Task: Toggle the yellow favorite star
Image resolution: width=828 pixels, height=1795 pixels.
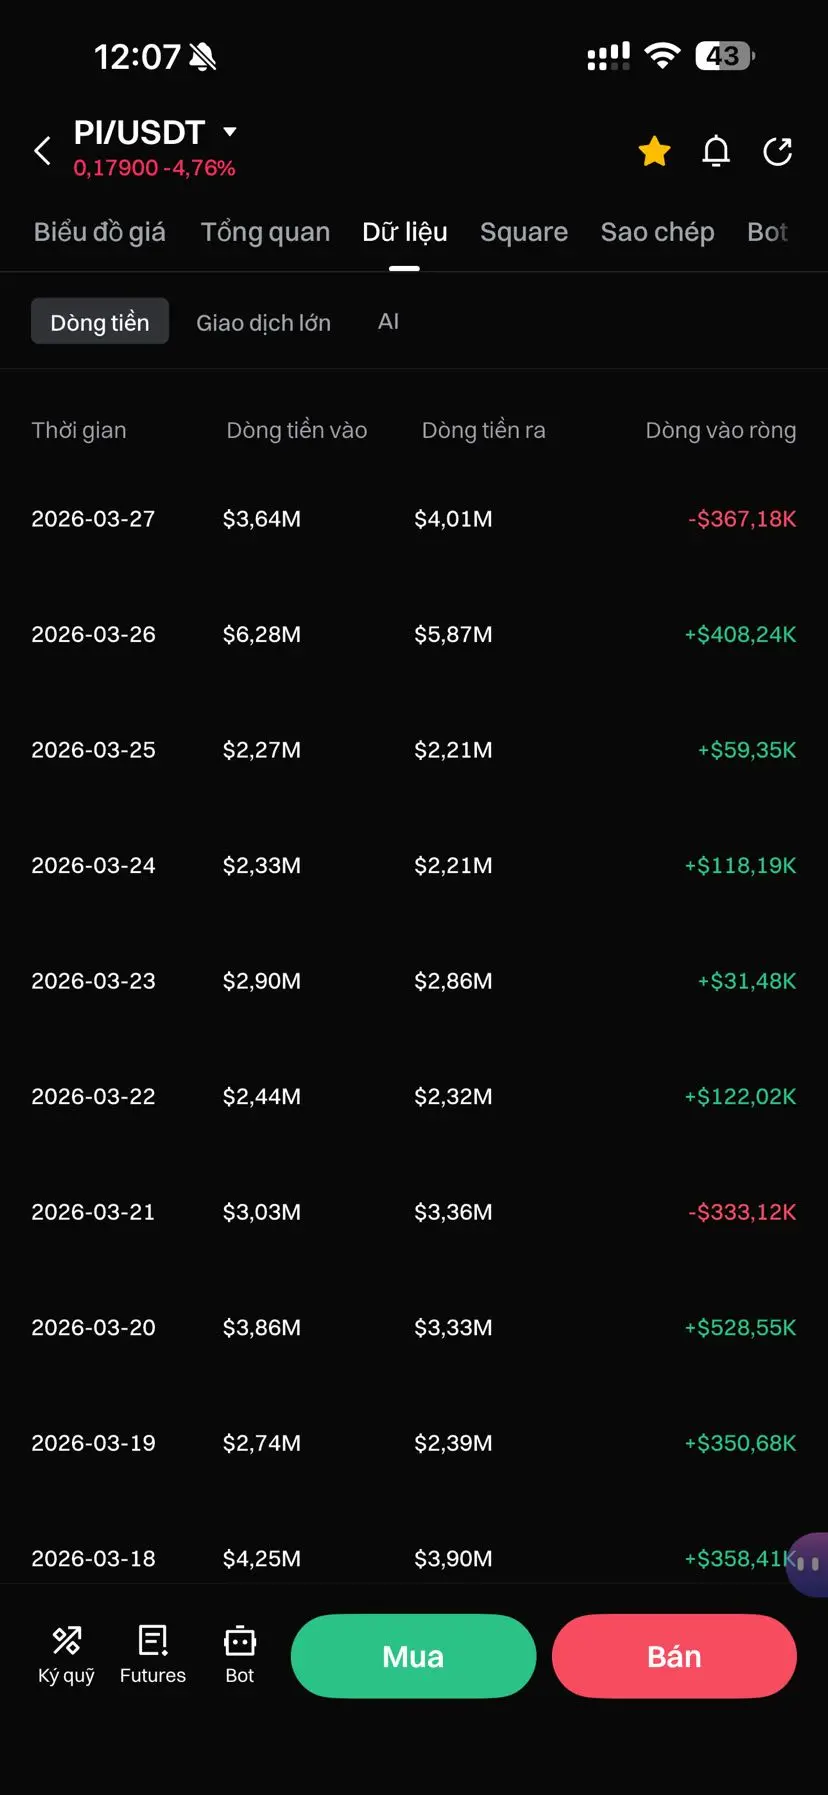Action: pos(654,151)
